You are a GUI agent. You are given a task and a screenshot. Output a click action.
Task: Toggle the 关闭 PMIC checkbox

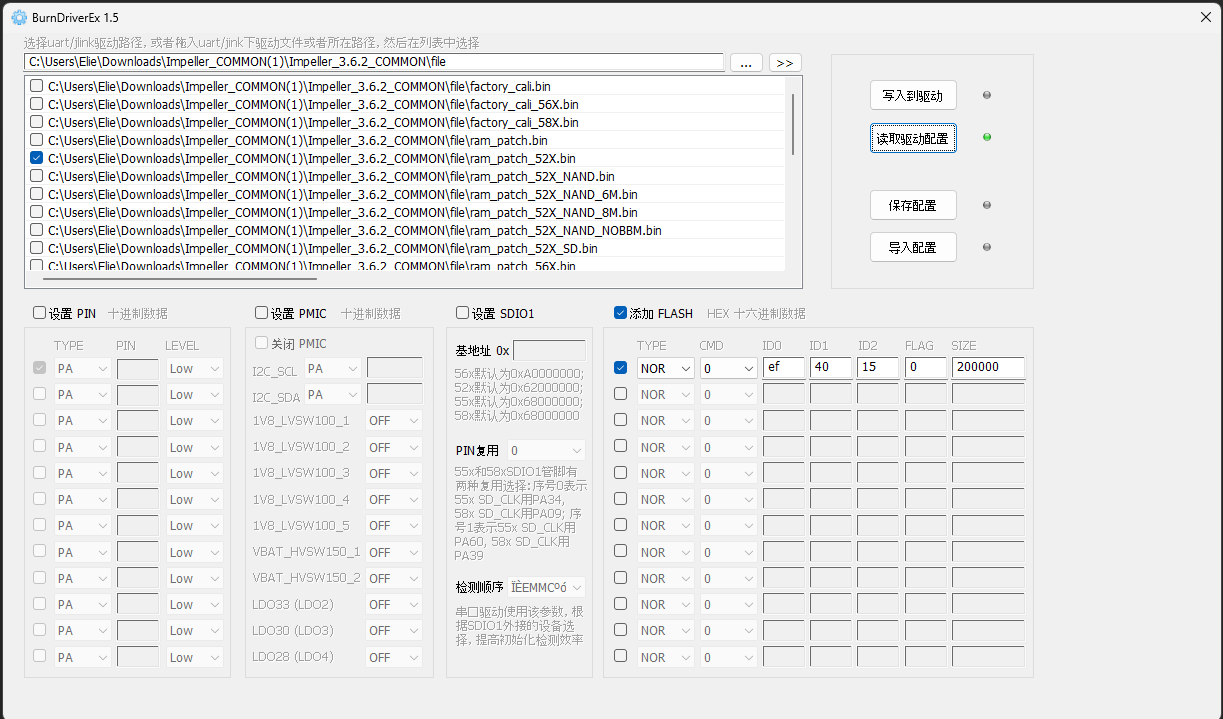tap(262, 343)
